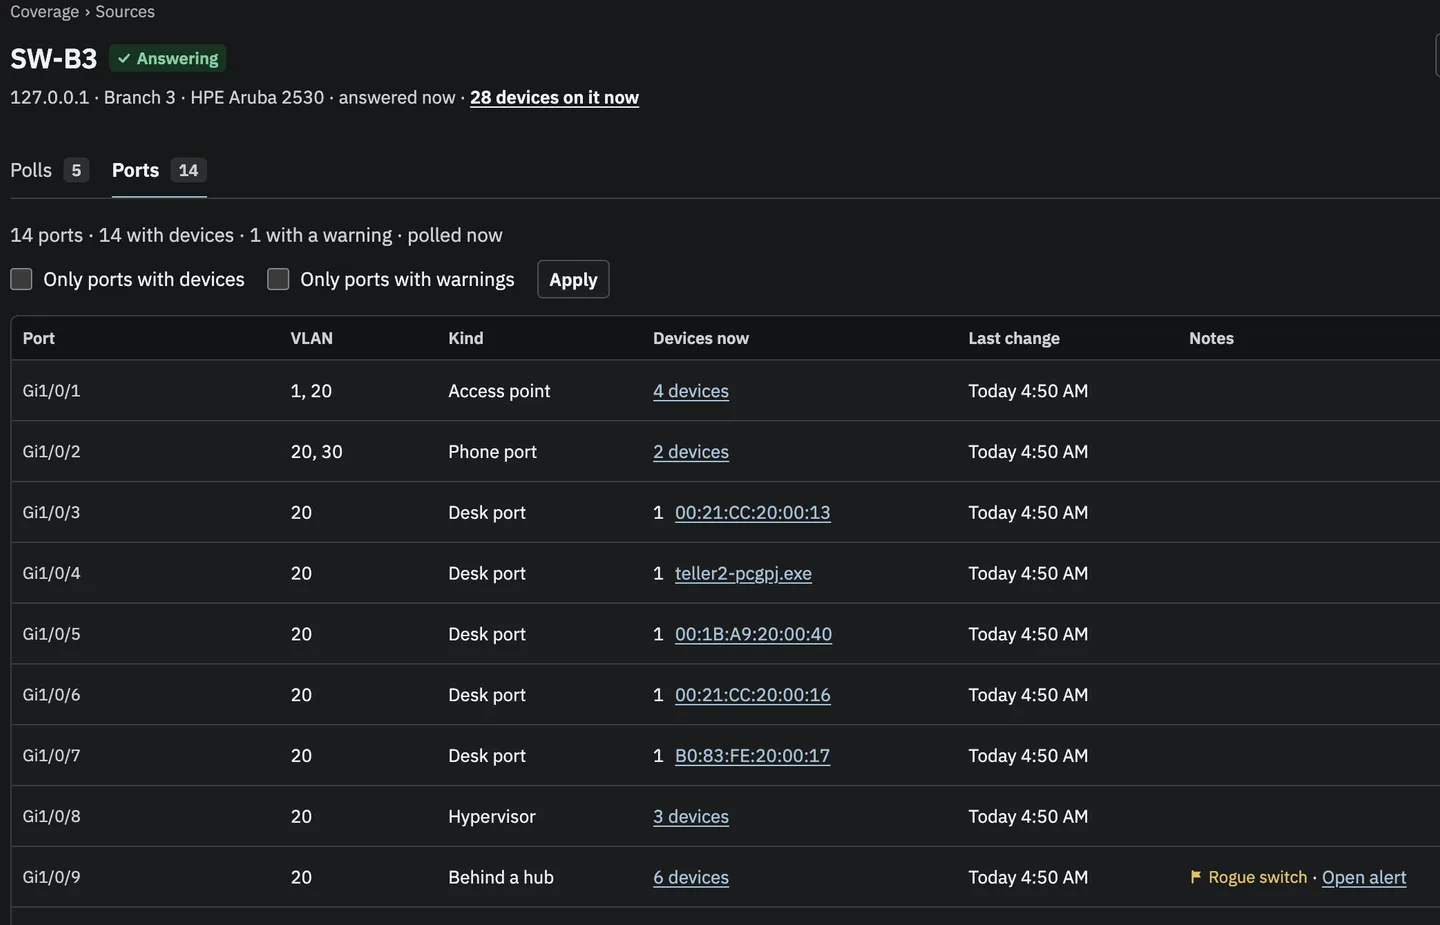The width and height of the screenshot is (1440, 925).
Task: Click Open alert for the rogue switch
Action: point(1364,877)
